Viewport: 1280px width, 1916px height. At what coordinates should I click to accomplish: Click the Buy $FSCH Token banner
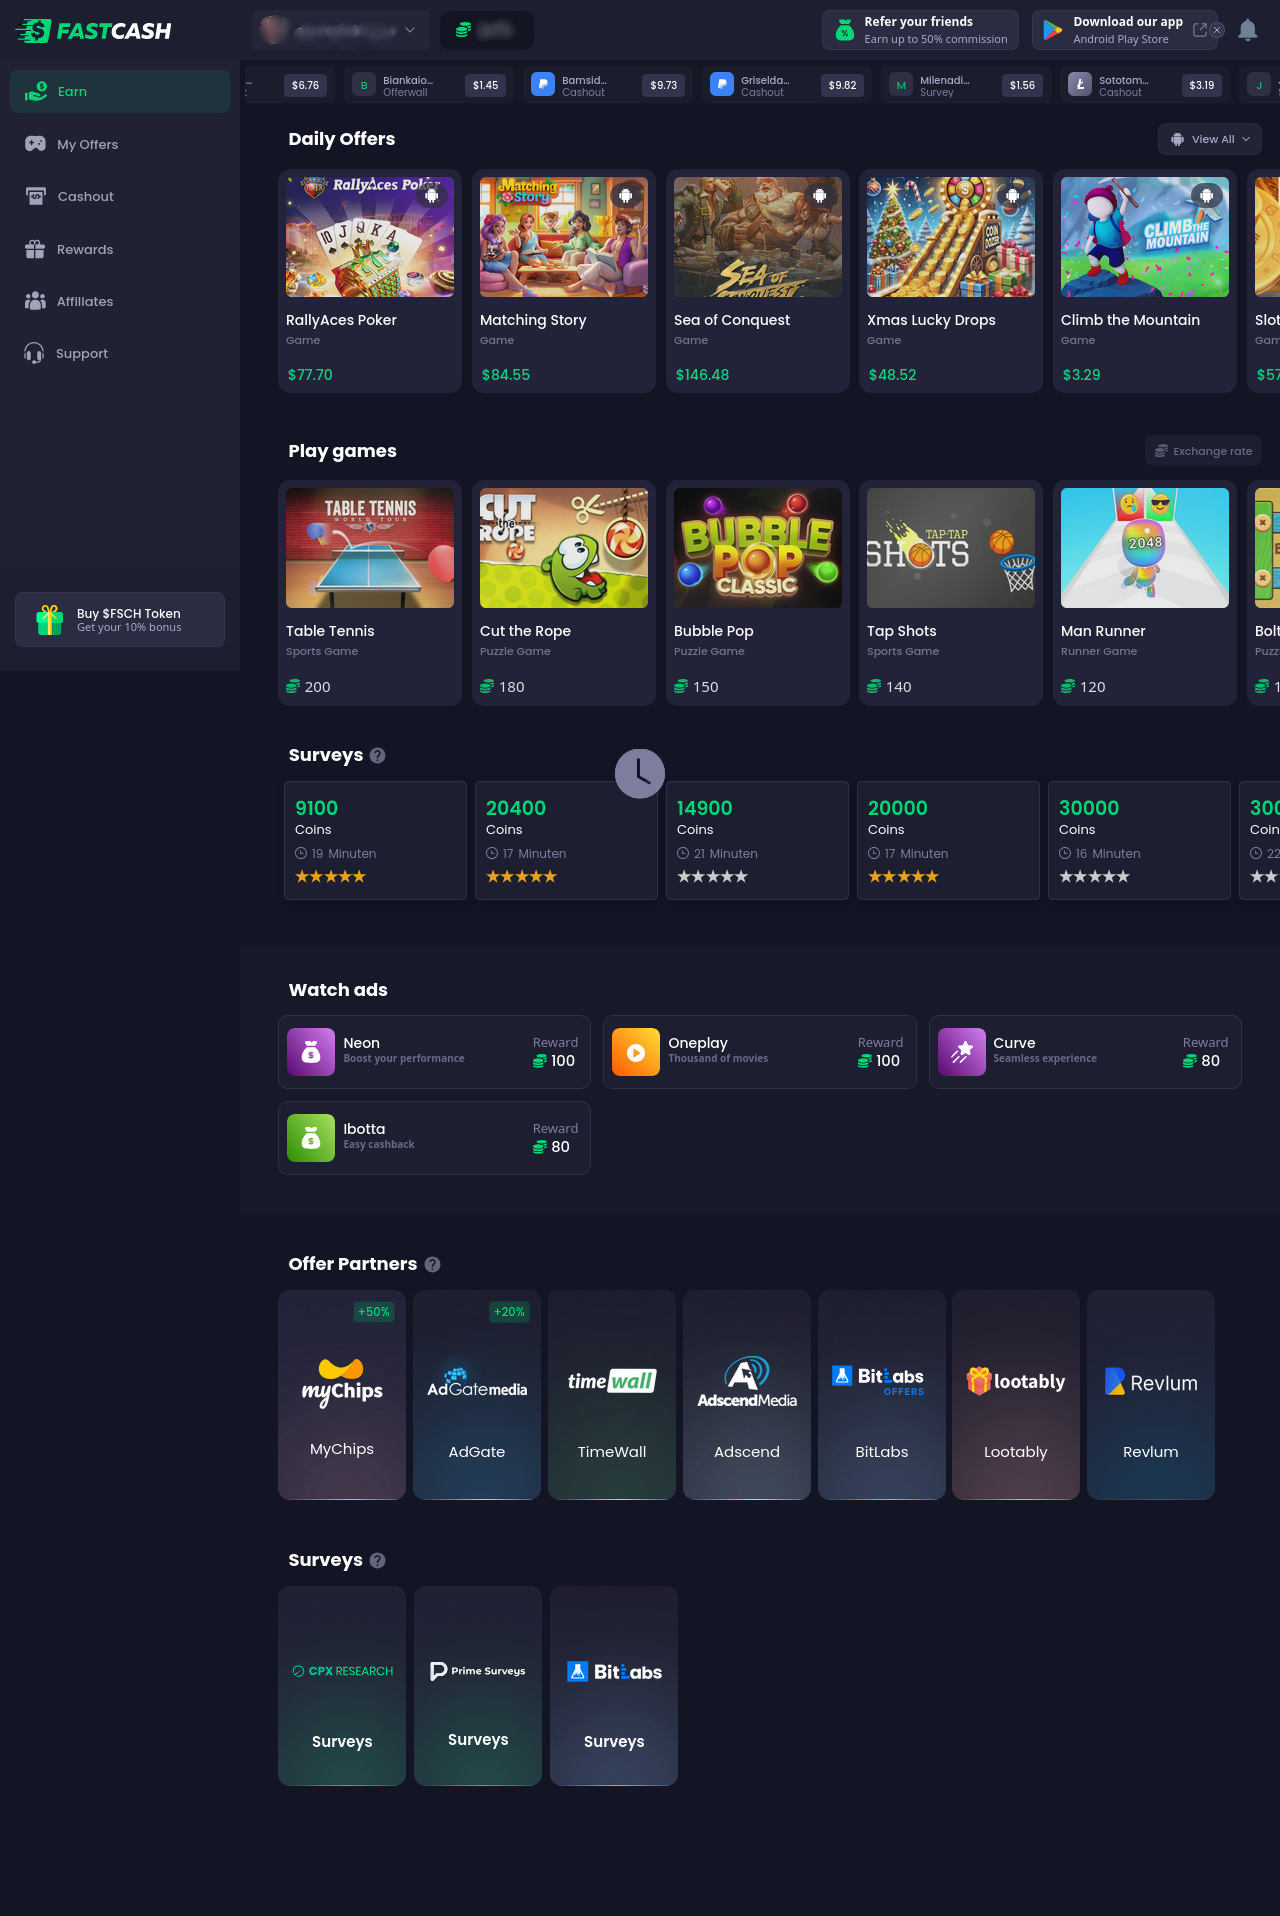click(120, 620)
